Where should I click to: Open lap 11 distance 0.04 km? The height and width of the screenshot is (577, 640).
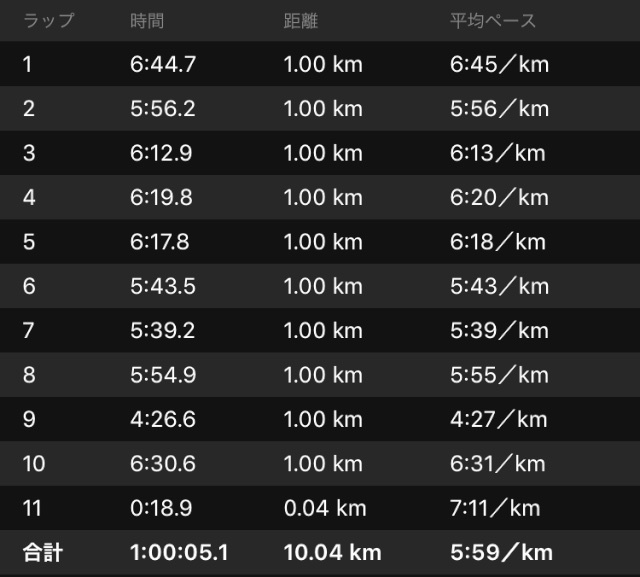325,508
